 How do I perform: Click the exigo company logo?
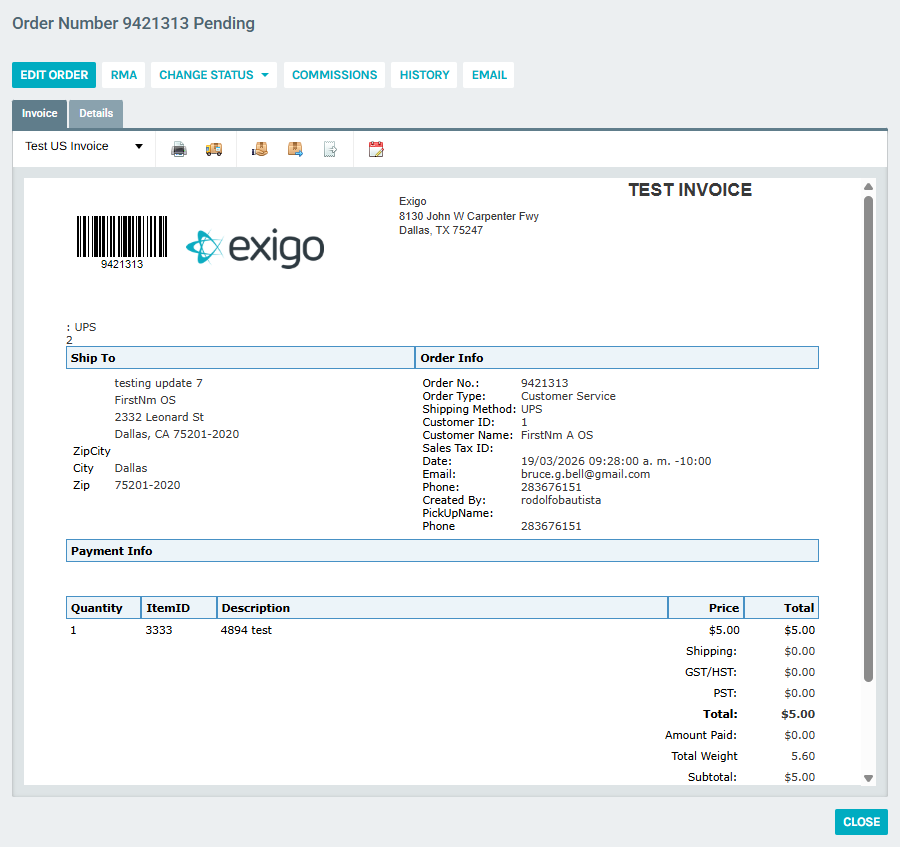(254, 243)
